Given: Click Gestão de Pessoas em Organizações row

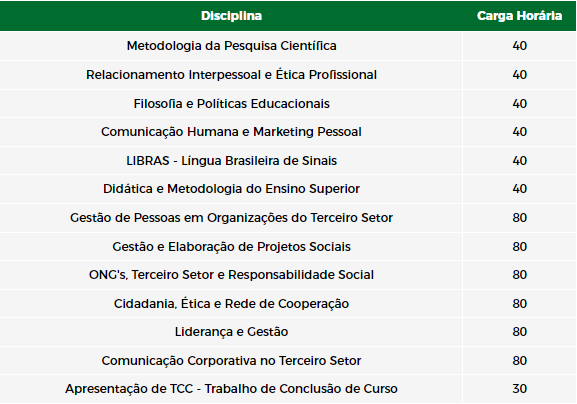Looking at the screenshot, I should point(288,218).
